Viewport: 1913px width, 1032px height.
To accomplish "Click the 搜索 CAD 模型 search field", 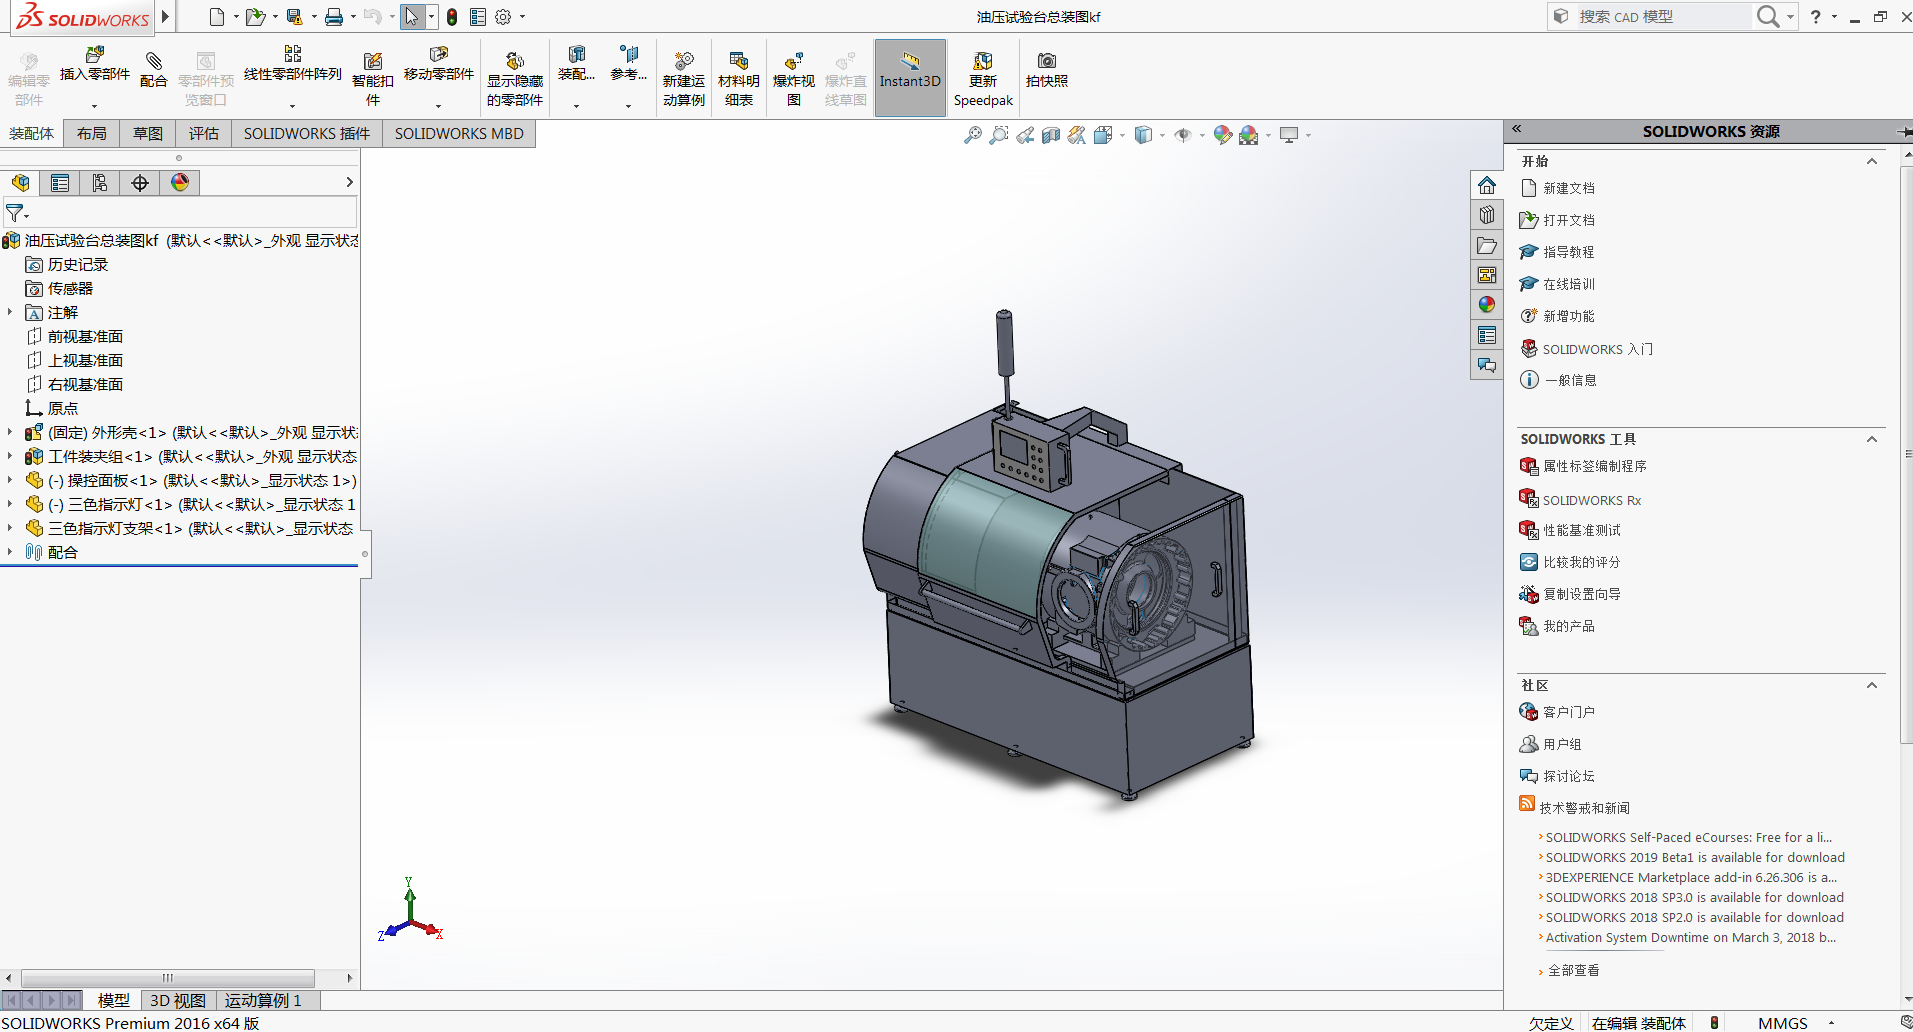I will click(1660, 17).
